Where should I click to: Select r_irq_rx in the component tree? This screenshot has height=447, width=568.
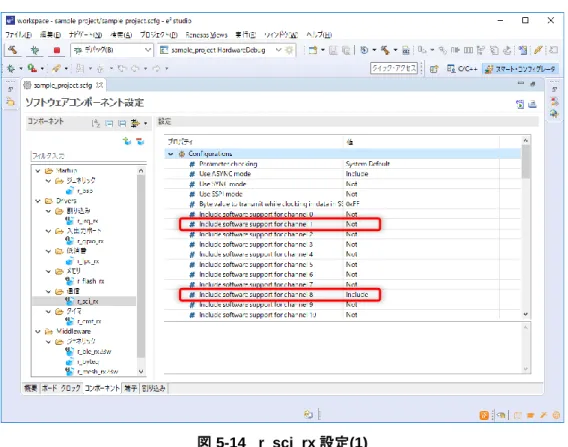coord(88,221)
